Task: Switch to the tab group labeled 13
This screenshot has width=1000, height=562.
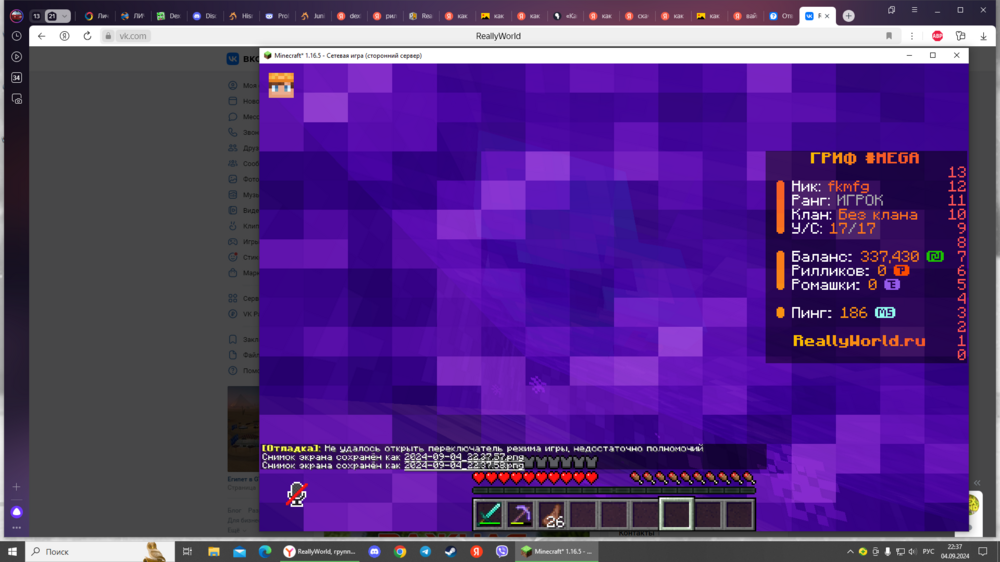Action: tap(36, 16)
